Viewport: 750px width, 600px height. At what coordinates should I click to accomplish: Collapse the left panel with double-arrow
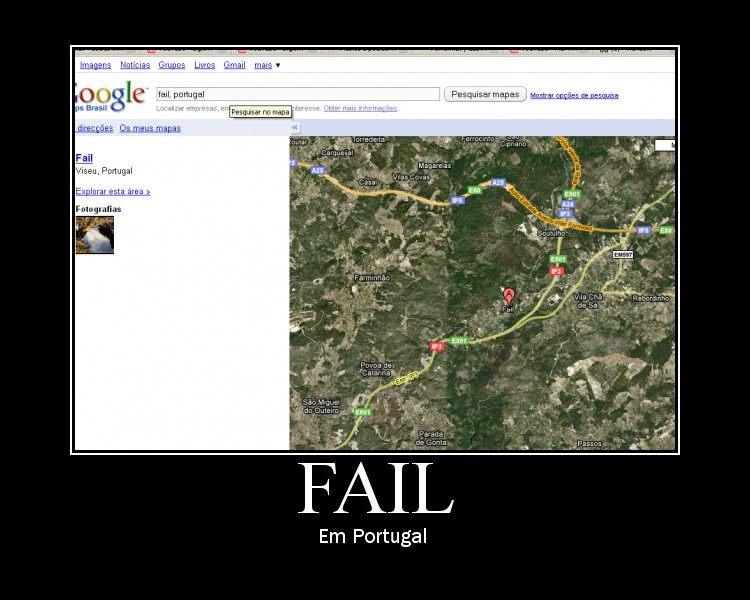(295, 127)
